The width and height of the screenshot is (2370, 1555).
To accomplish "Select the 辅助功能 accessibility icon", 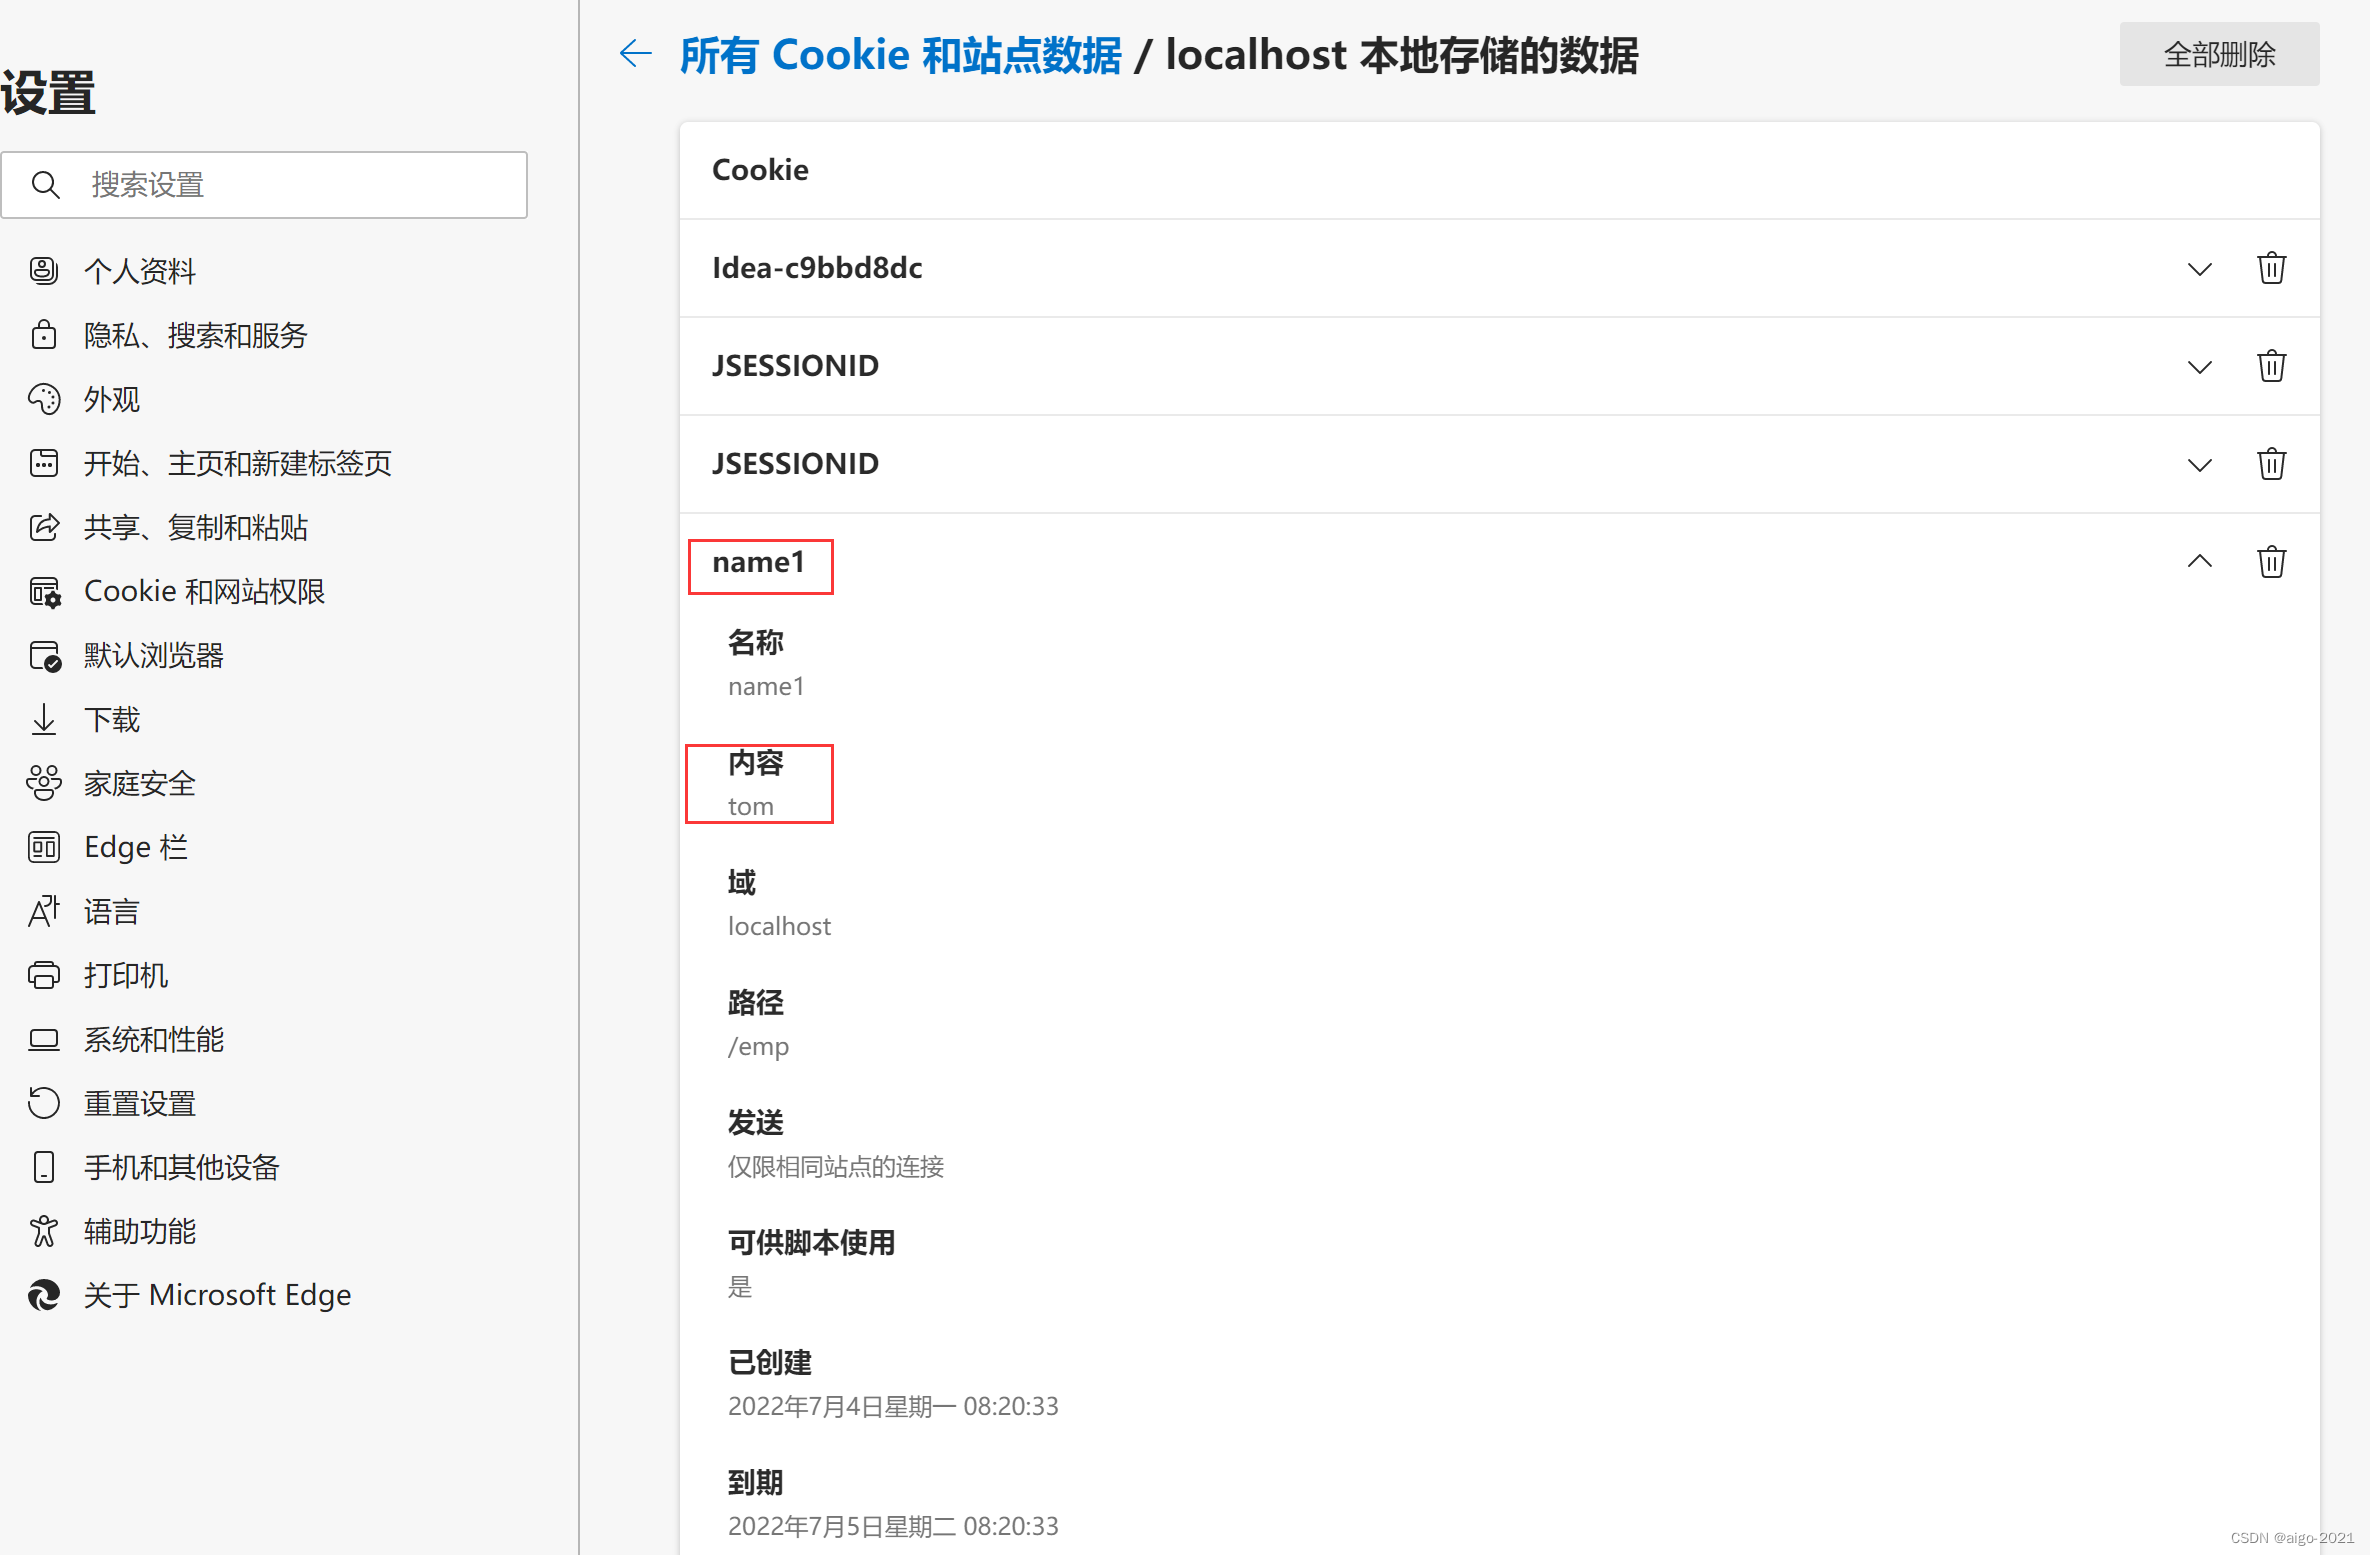I will 44,1231.
